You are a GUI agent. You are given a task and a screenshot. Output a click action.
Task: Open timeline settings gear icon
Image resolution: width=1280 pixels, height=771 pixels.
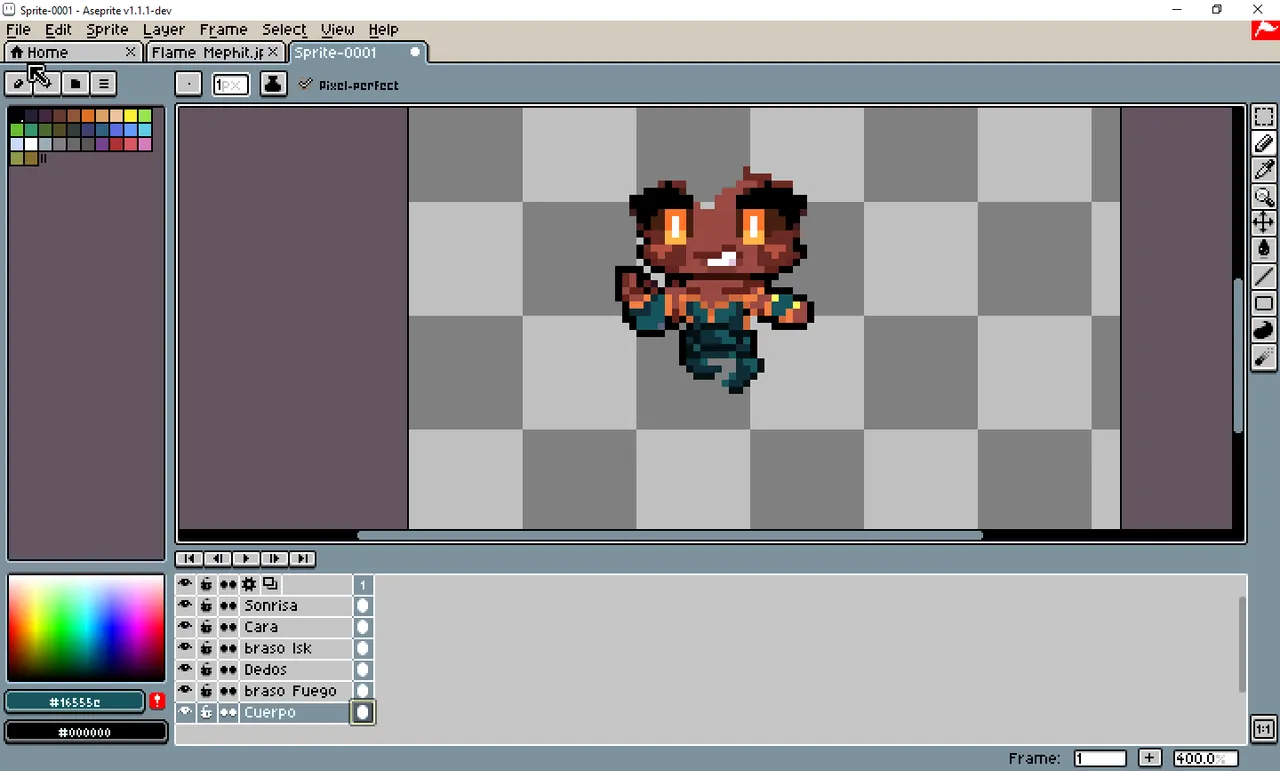pyautogui.click(x=249, y=584)
